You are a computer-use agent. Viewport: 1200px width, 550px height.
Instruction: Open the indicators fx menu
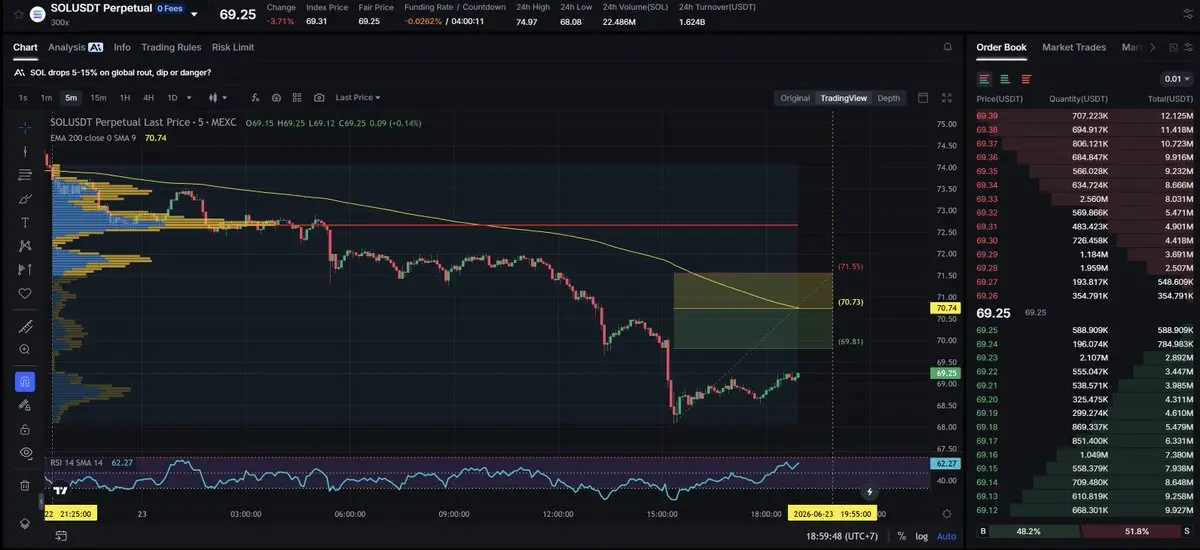coord(255,98)
